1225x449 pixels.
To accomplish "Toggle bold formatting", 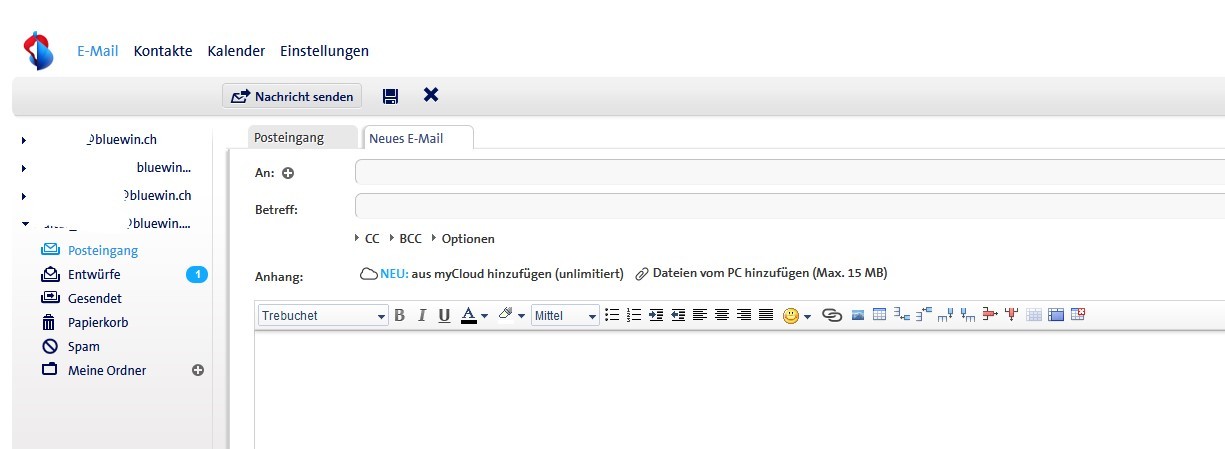I will (x=400, y=315).
